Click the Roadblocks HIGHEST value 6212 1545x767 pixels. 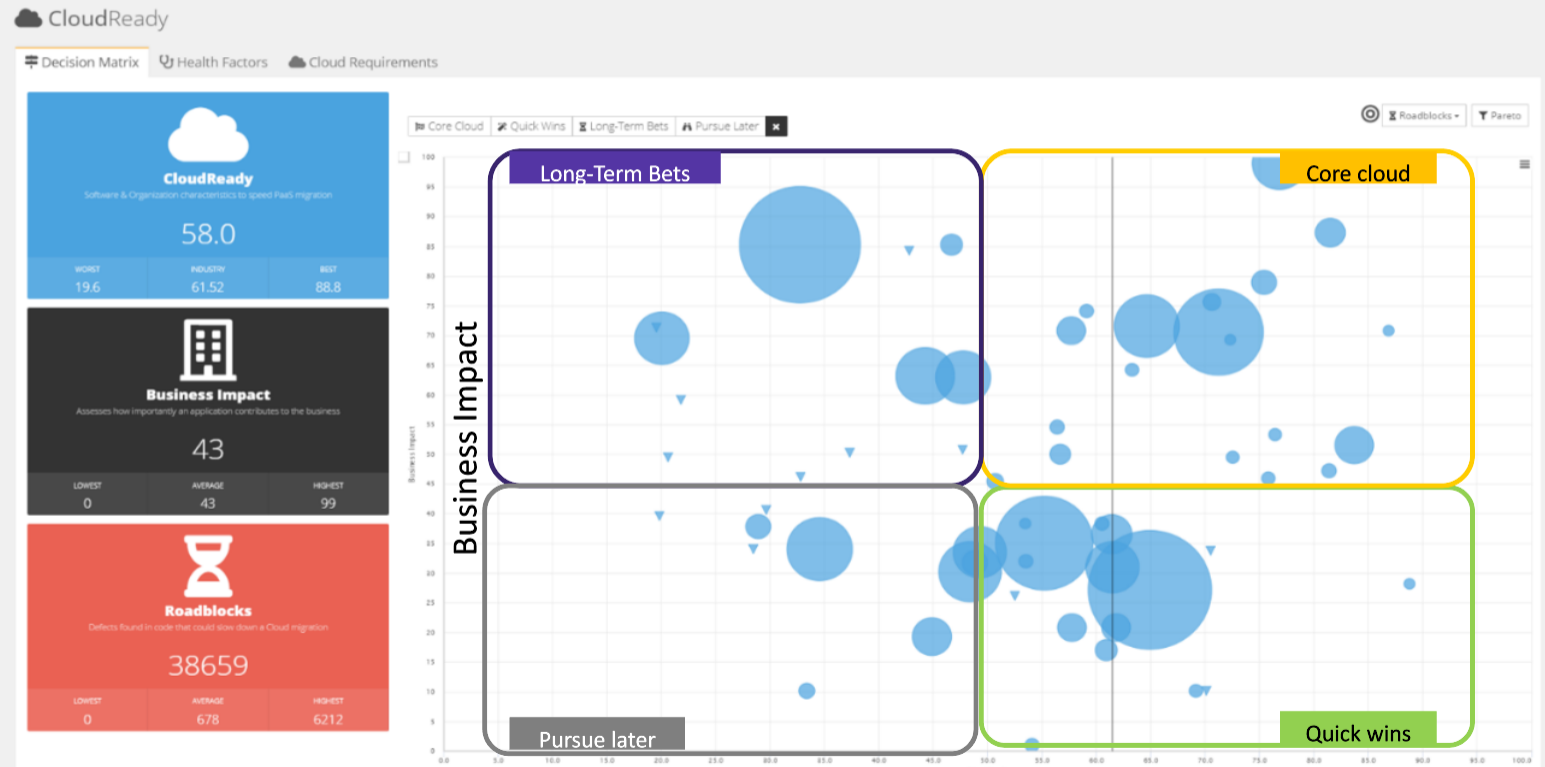(328, 719)
